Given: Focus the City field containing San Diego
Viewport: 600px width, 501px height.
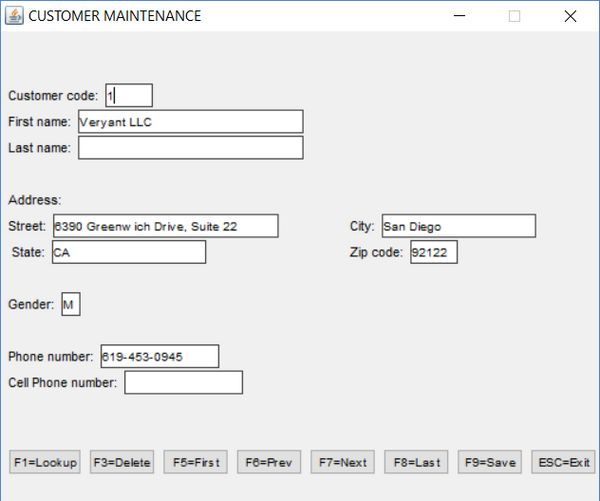Looking at the screenshot, I should coord(458,226).
